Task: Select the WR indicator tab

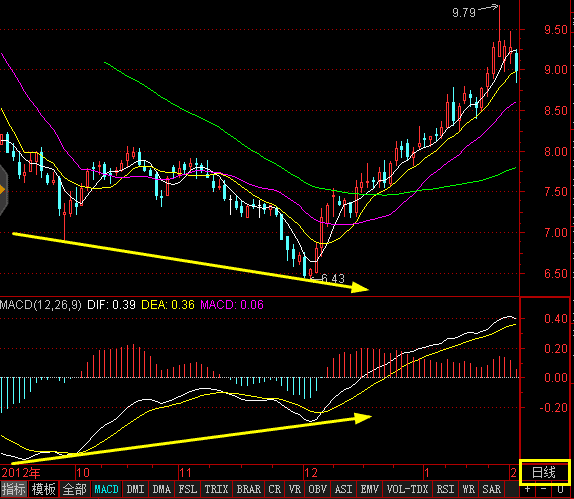Action: [469, 489]
